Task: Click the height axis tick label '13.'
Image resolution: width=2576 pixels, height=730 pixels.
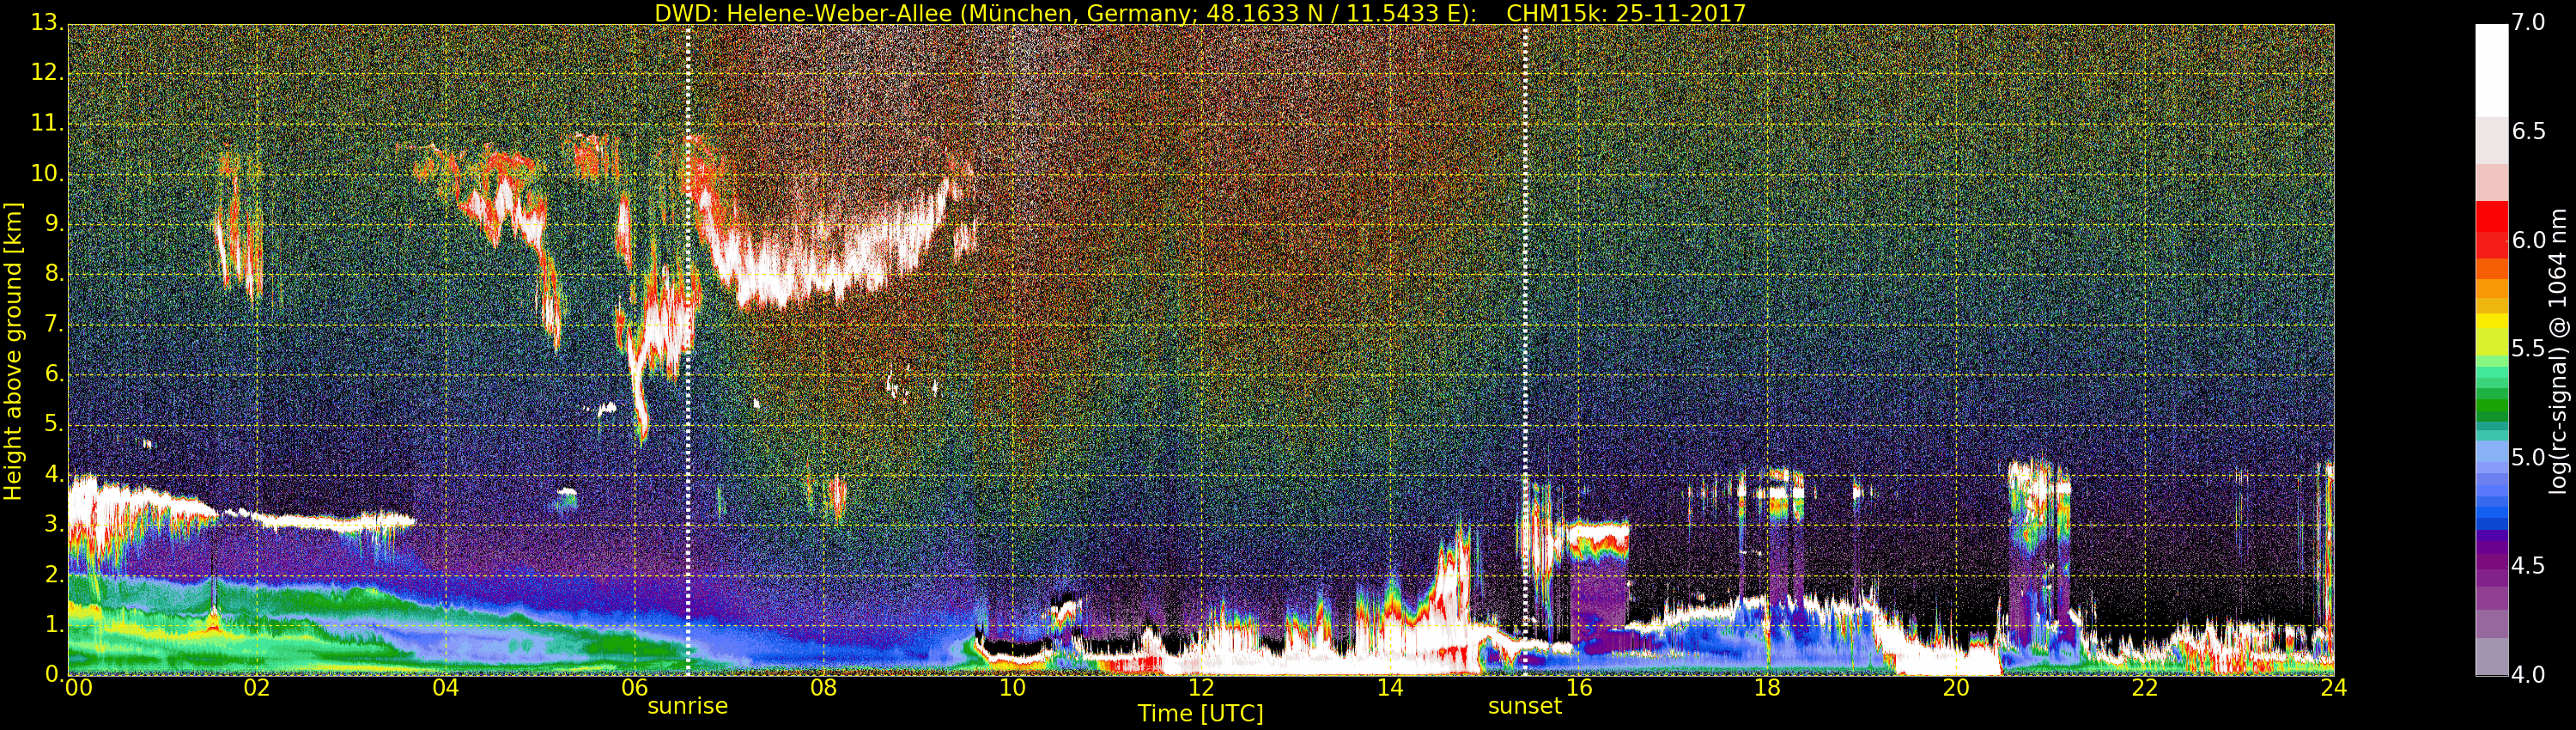Action: pyautogui.click(x=47, y=22)
